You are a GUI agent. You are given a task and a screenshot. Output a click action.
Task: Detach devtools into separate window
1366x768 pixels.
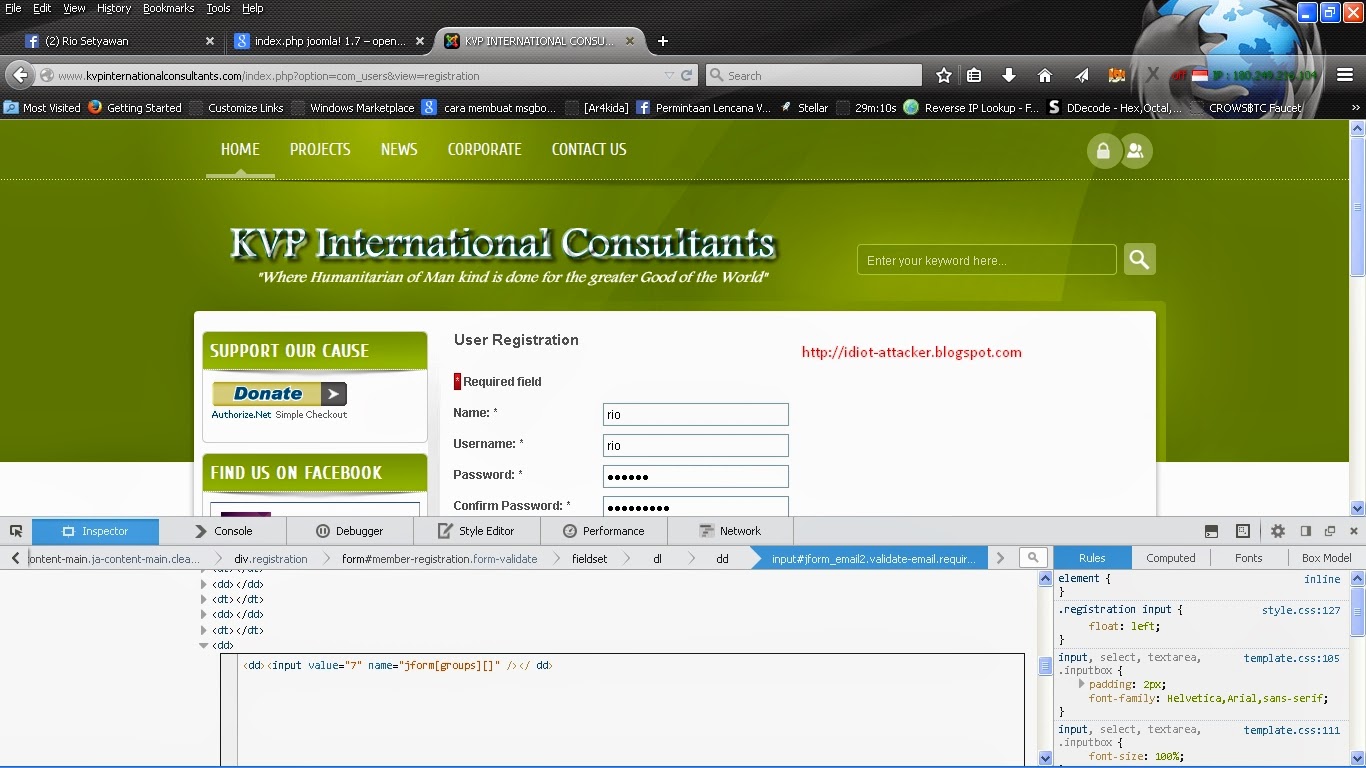coord(1330,531)
